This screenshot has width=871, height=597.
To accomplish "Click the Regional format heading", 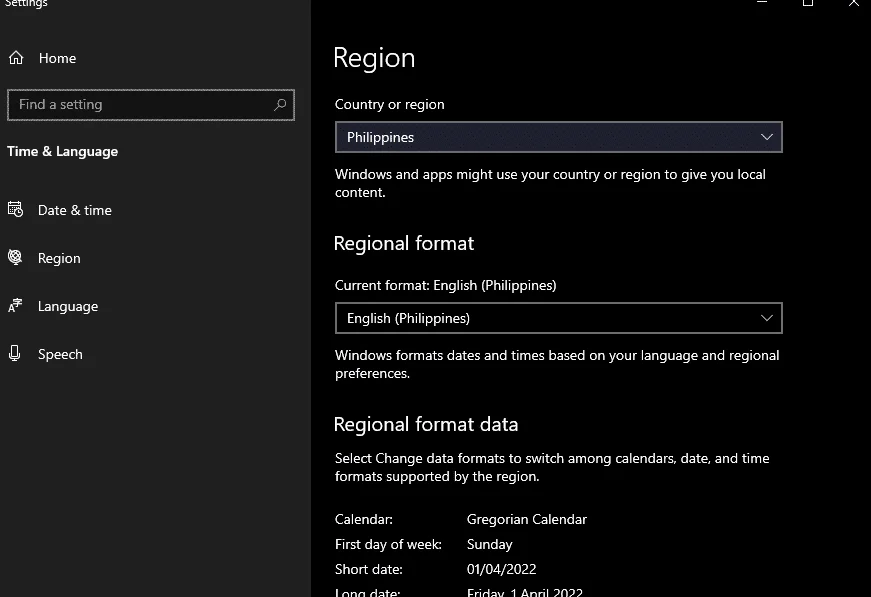I will pos(404,243).
